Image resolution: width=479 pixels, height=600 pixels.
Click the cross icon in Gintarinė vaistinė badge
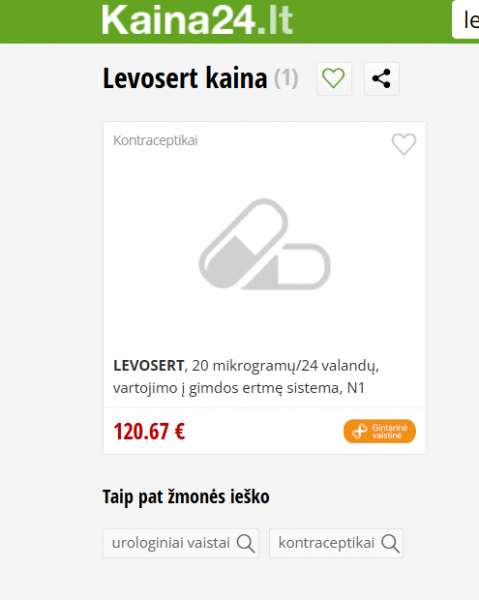point(359,431)
